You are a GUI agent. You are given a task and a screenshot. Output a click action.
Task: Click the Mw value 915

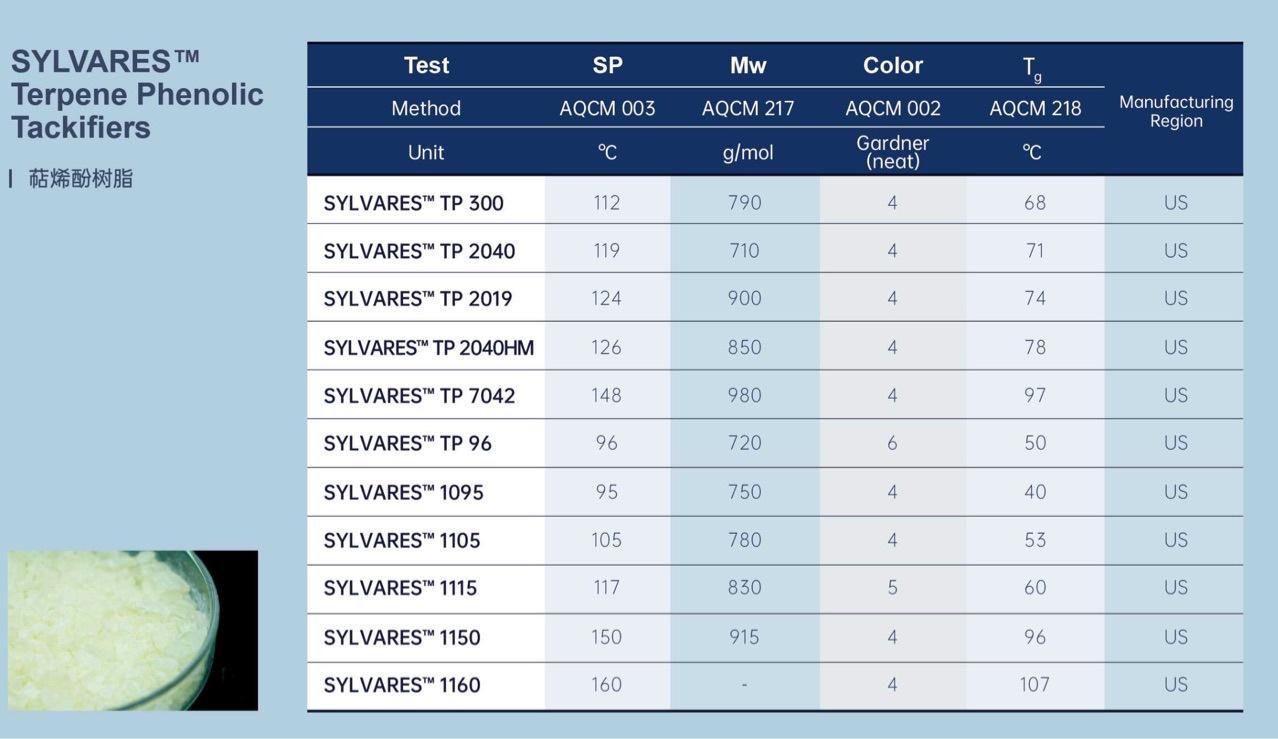tap(744, 637)
